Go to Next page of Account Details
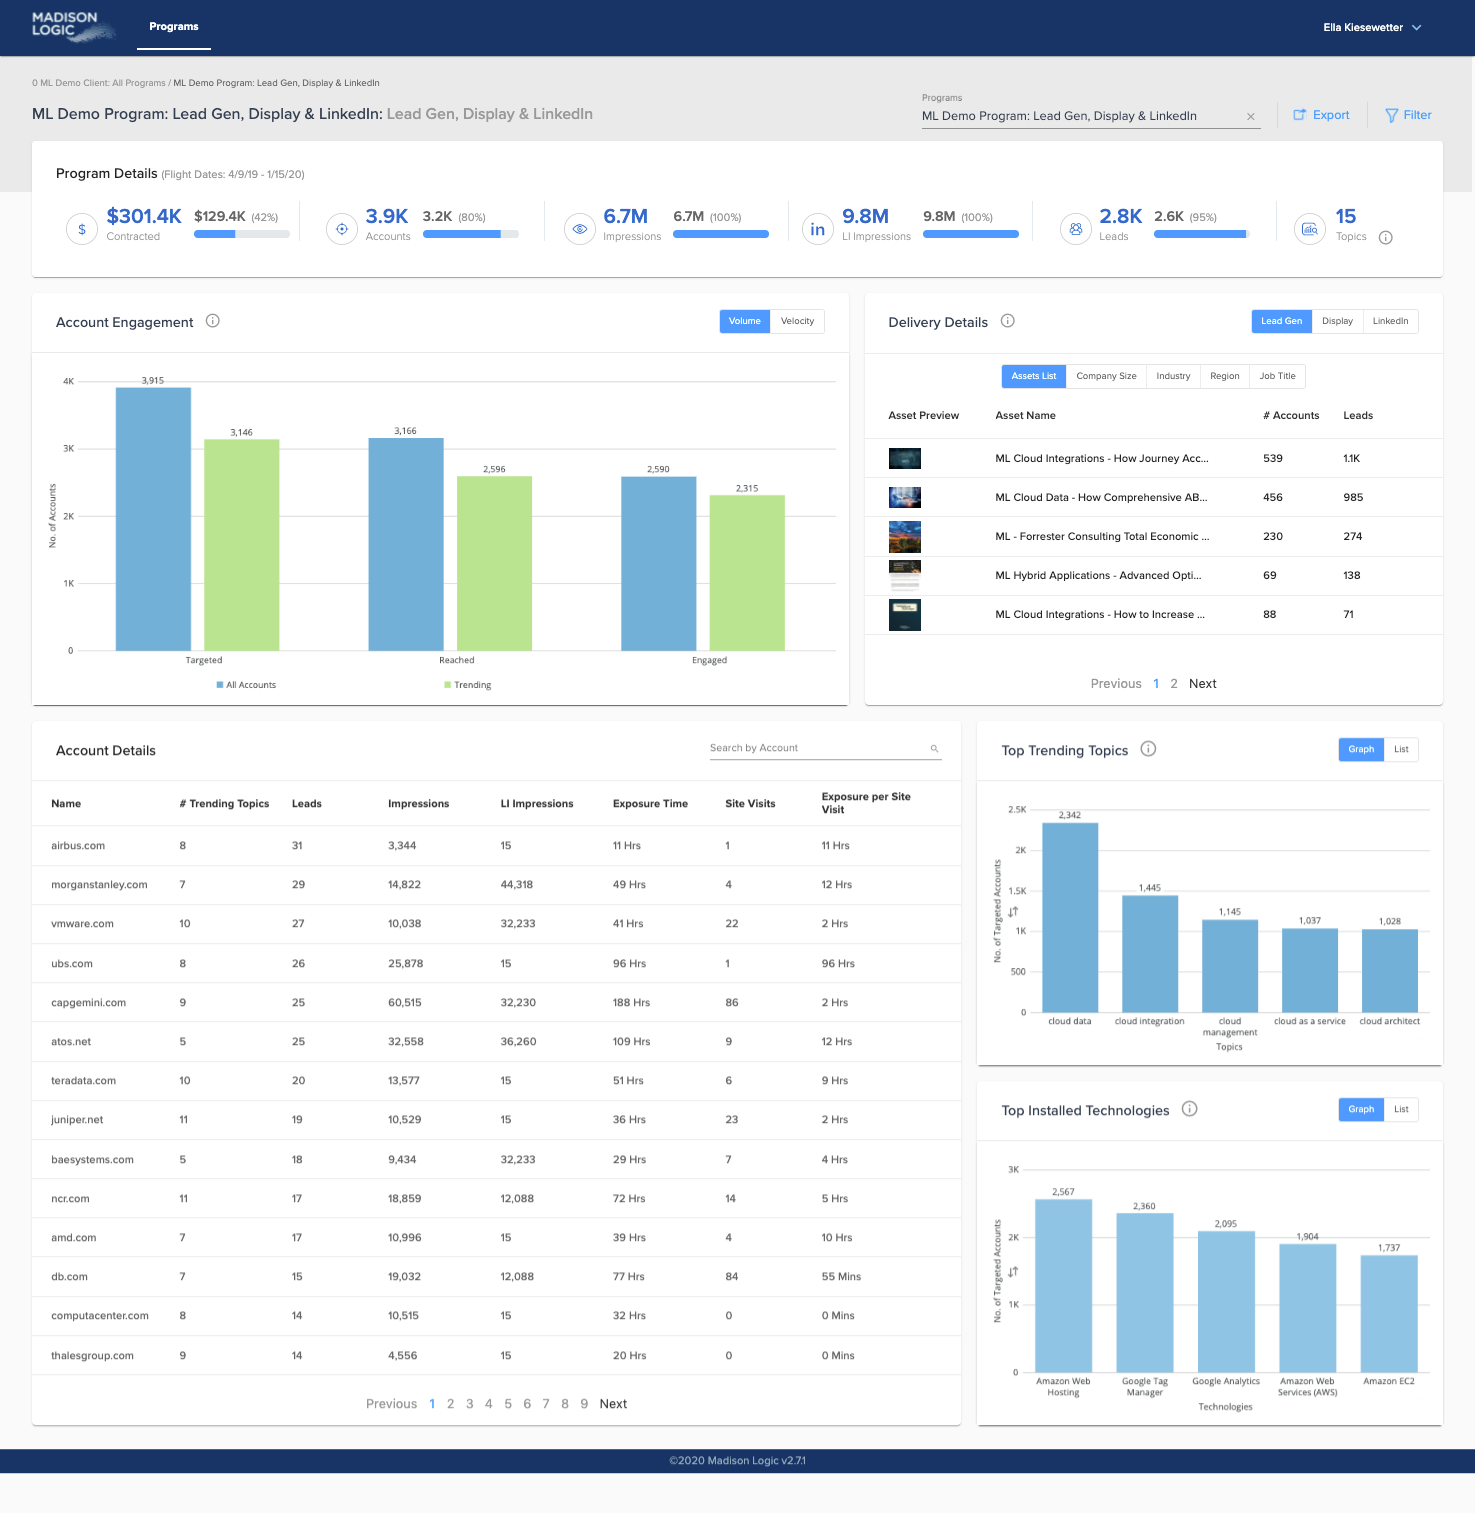The image size is (1475, 1513). pyautogui.click(x=613, y=1404)
